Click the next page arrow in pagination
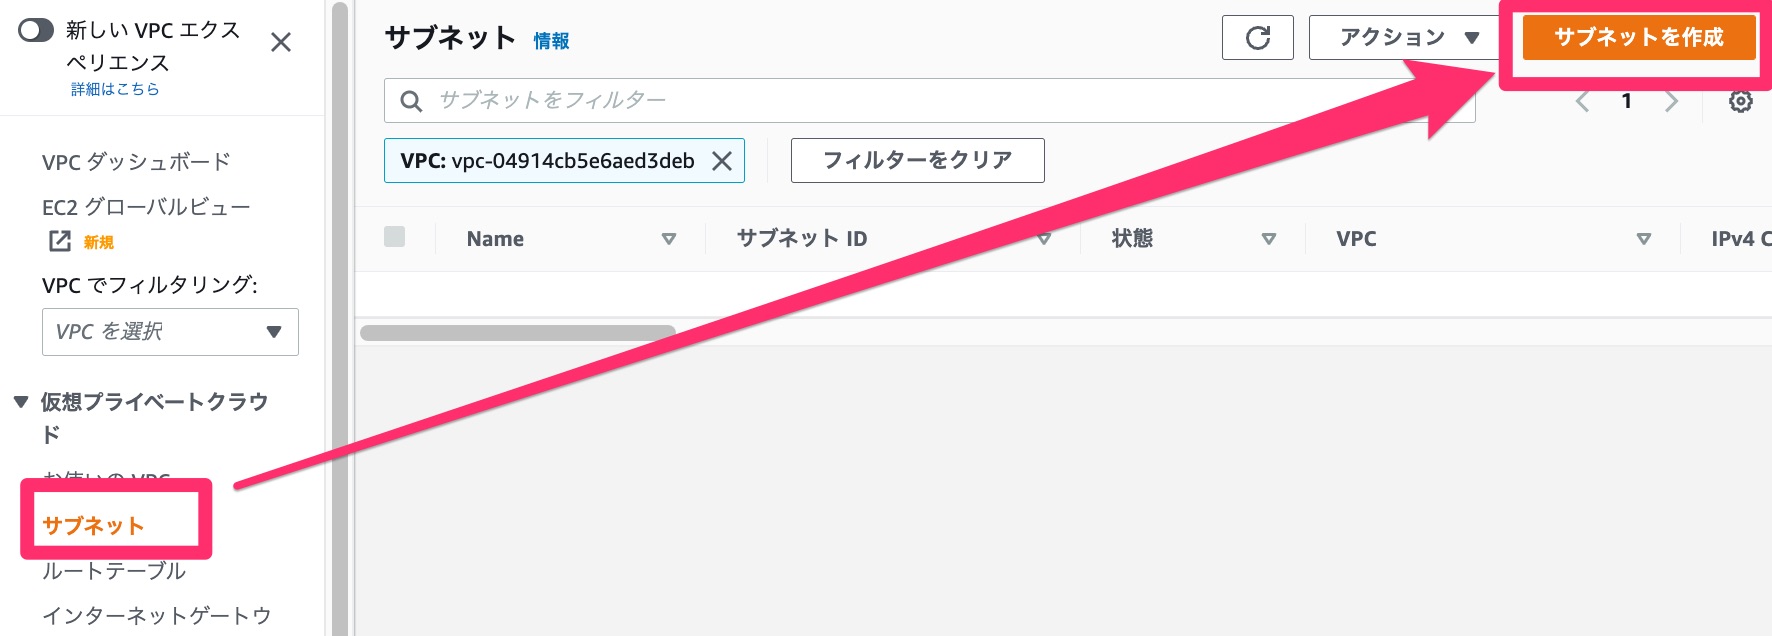 [1673, 101]
